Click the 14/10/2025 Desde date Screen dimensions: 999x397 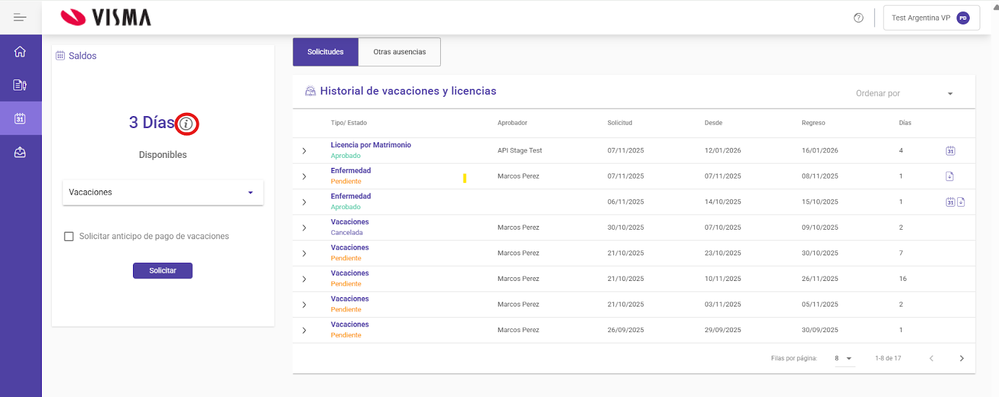[722, 202]
